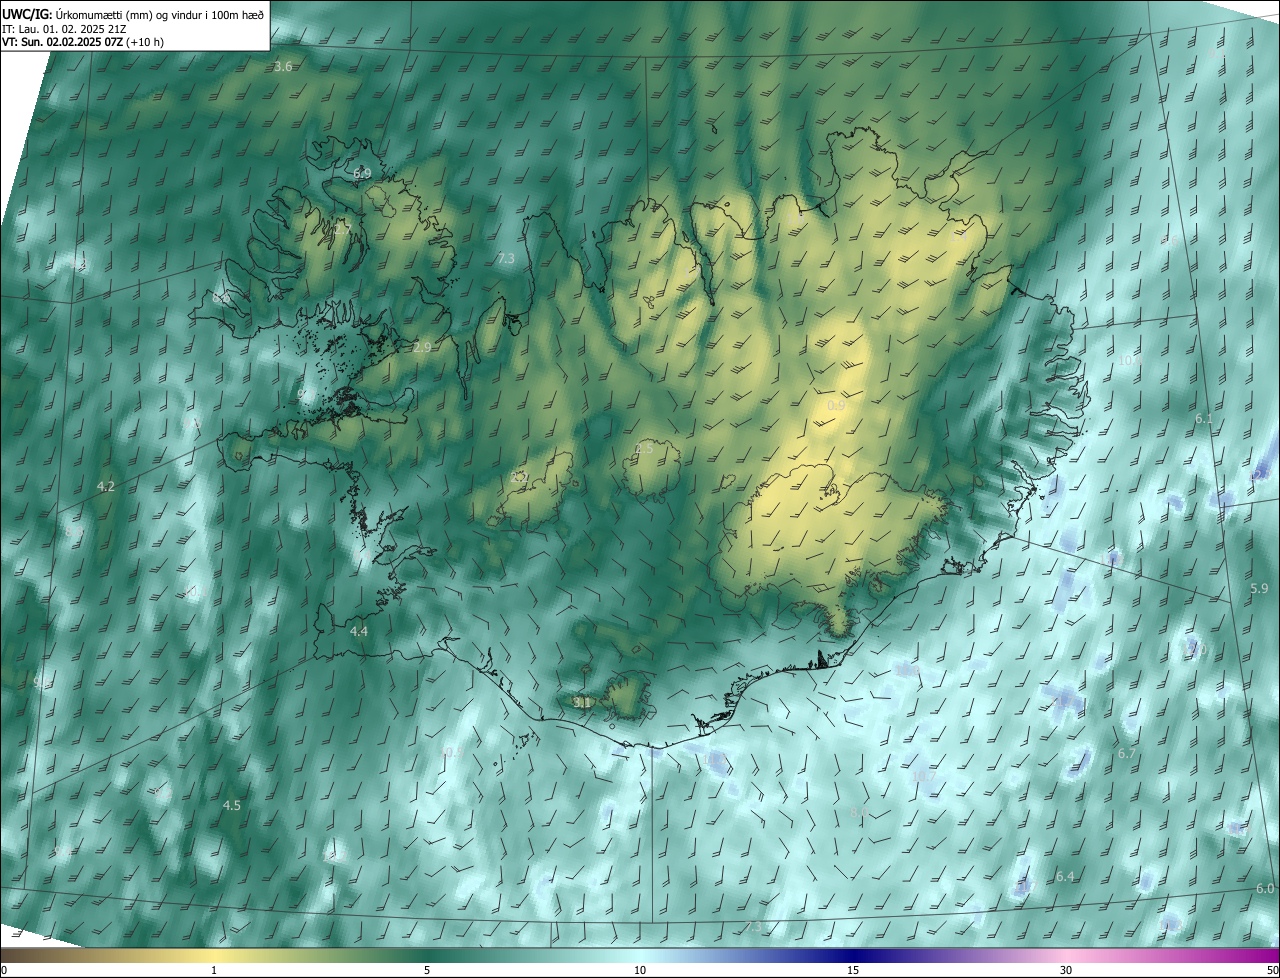Click the 3.1 value label on map

pos(583,703)
